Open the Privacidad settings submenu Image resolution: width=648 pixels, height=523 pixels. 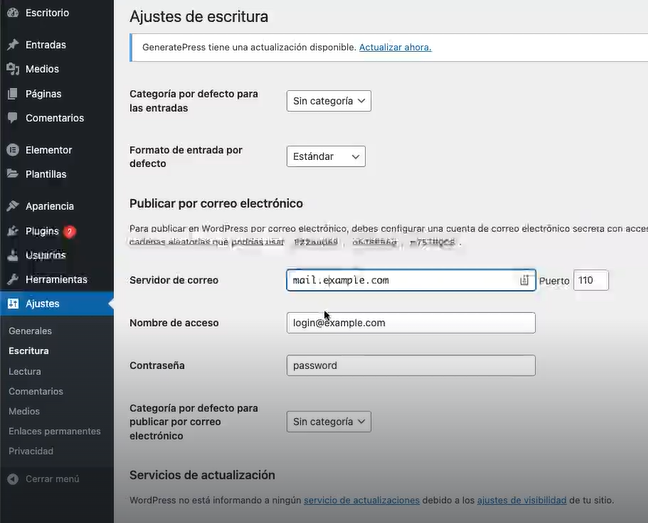coord(31,451)
